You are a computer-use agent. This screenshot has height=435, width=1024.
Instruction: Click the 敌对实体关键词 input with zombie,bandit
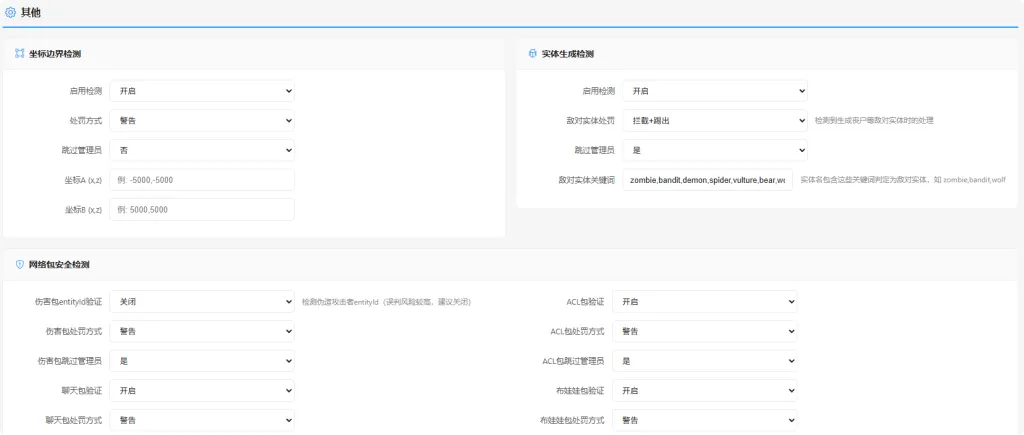(707, 180)
